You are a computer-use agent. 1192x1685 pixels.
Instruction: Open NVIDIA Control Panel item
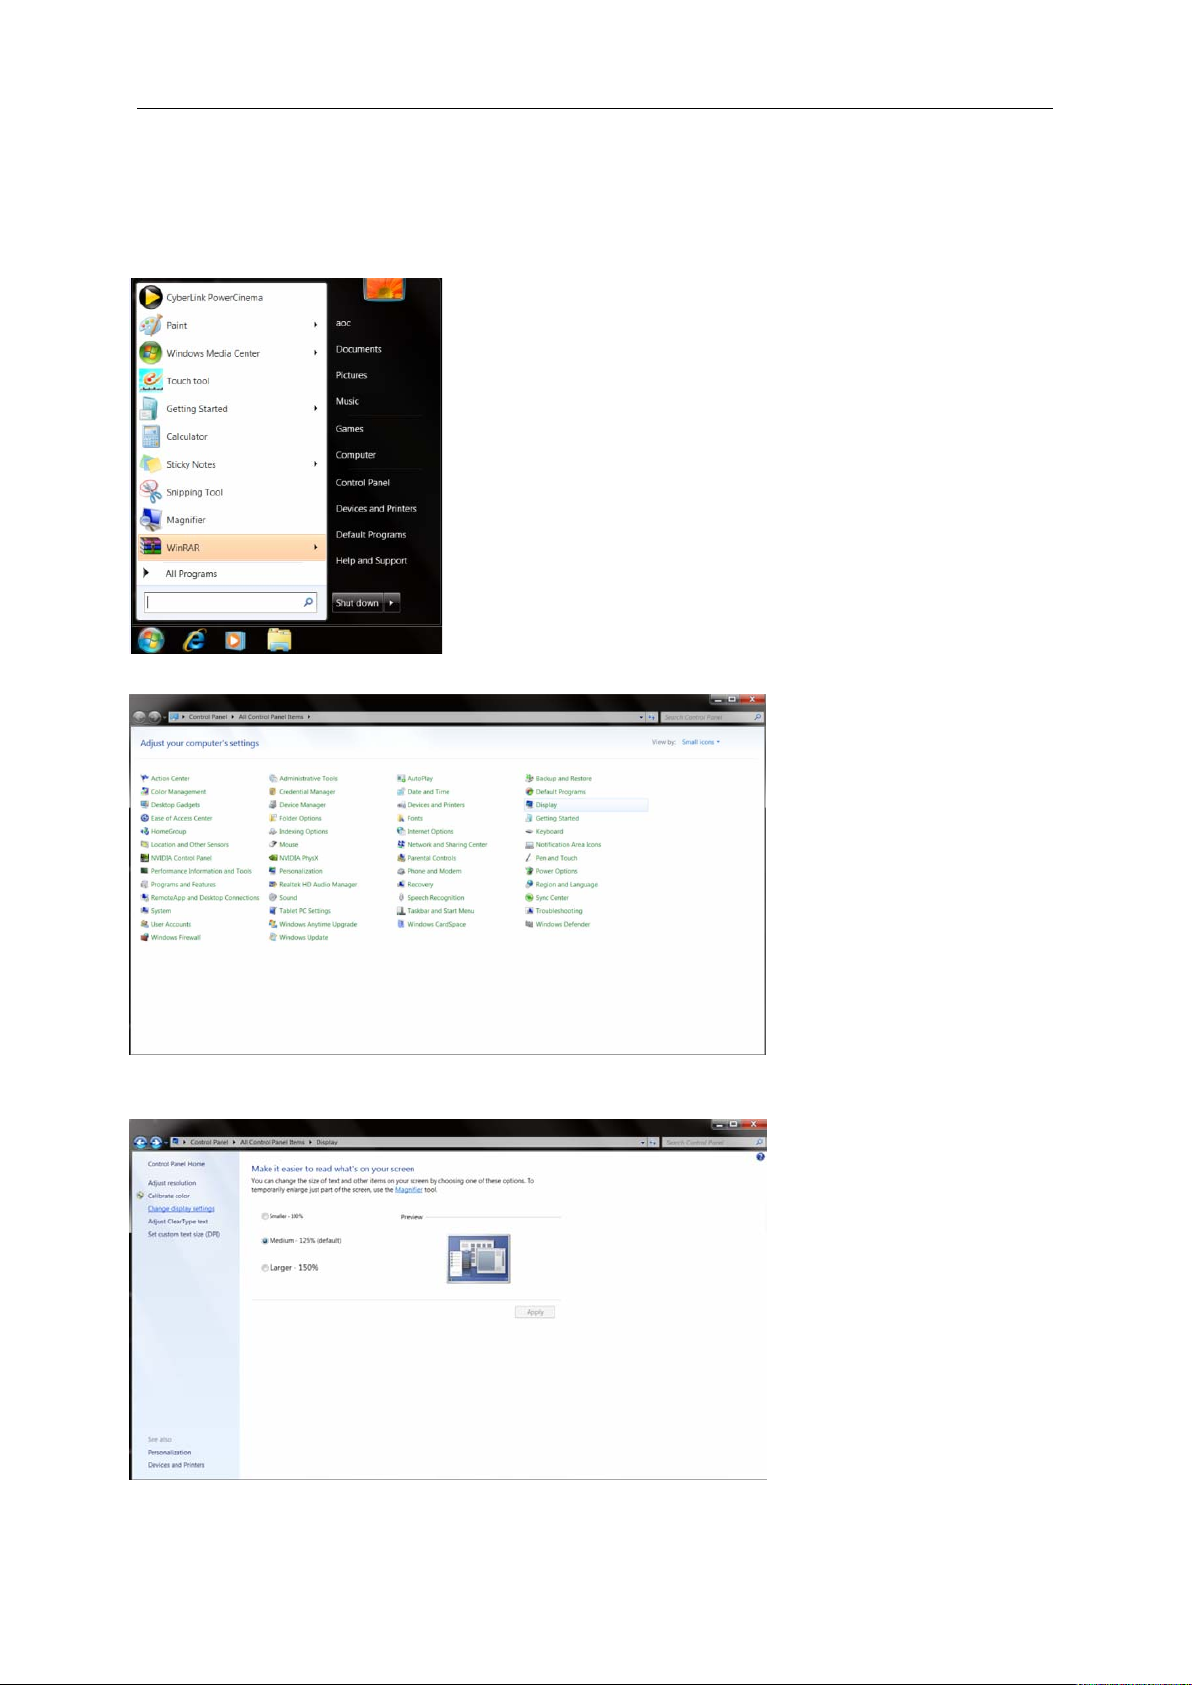pos(176,858)
